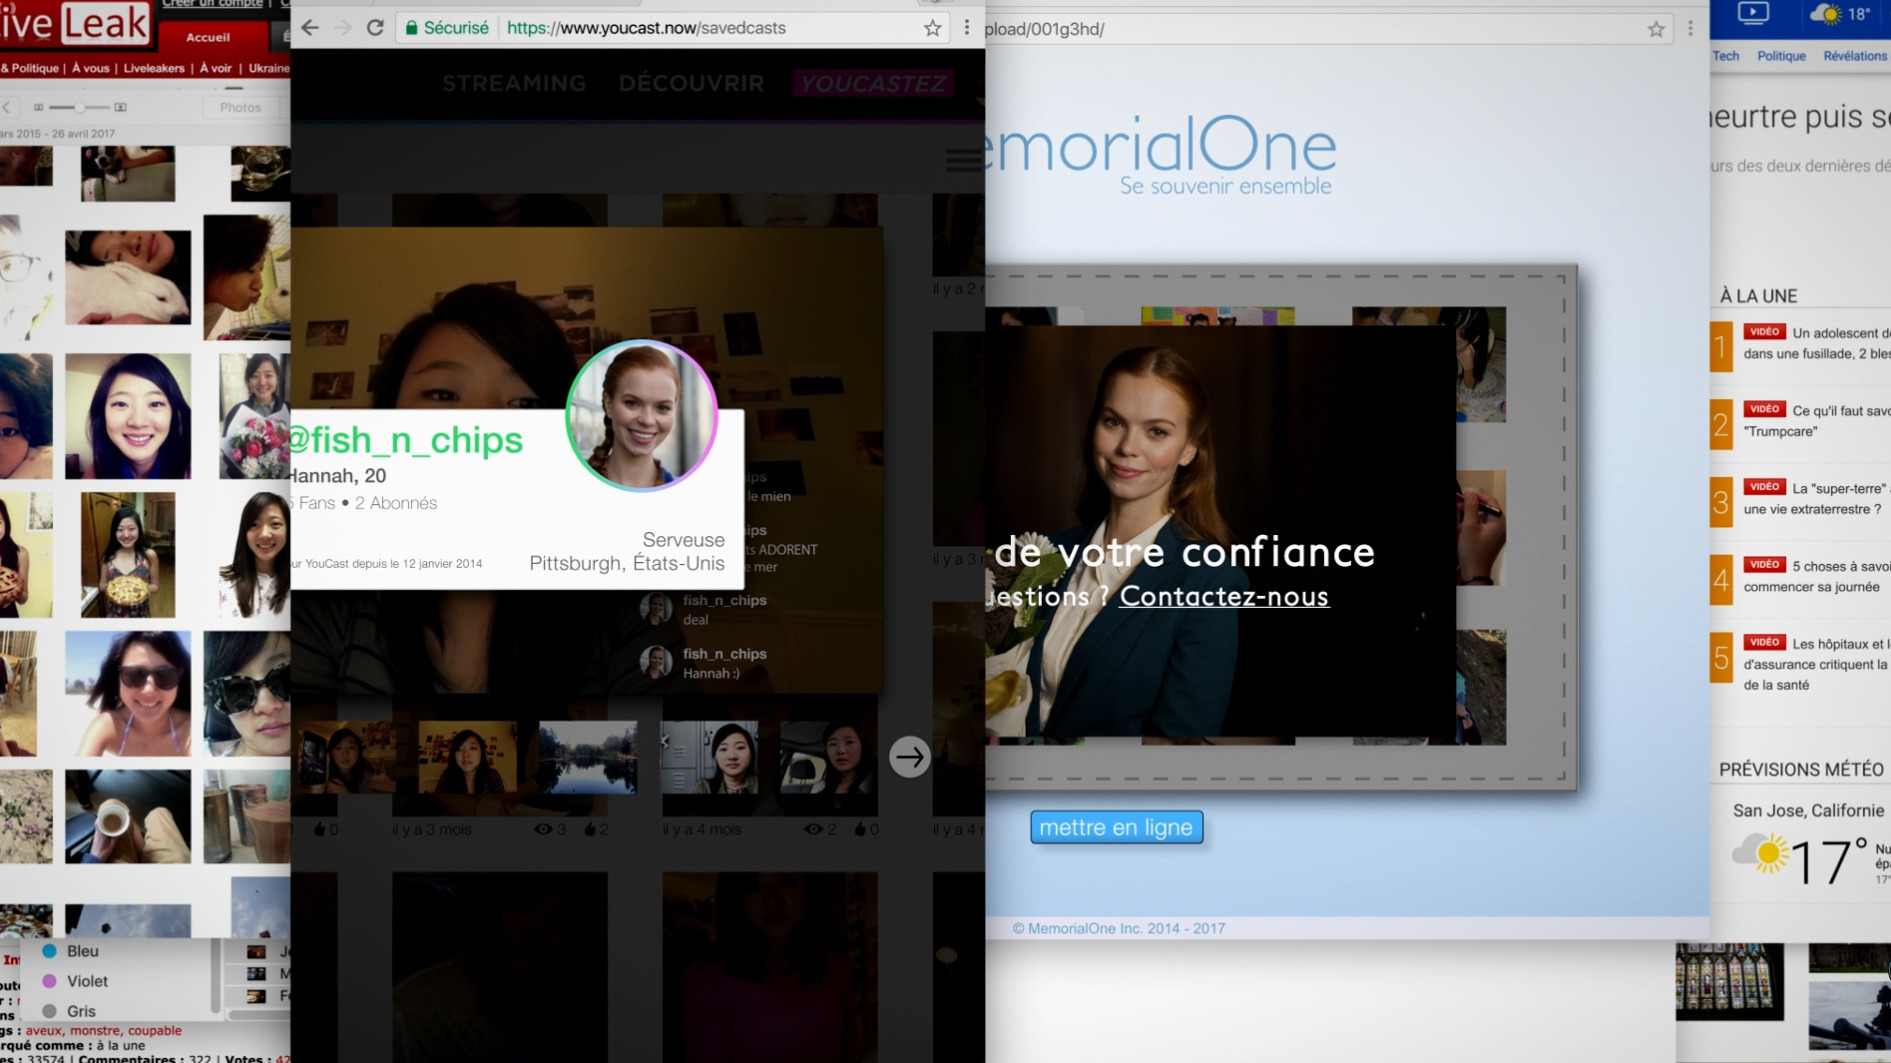Screen dimensions: 1891x1063
Task: Click the San Jose 17° weather icon
Action: (1760, 854)
